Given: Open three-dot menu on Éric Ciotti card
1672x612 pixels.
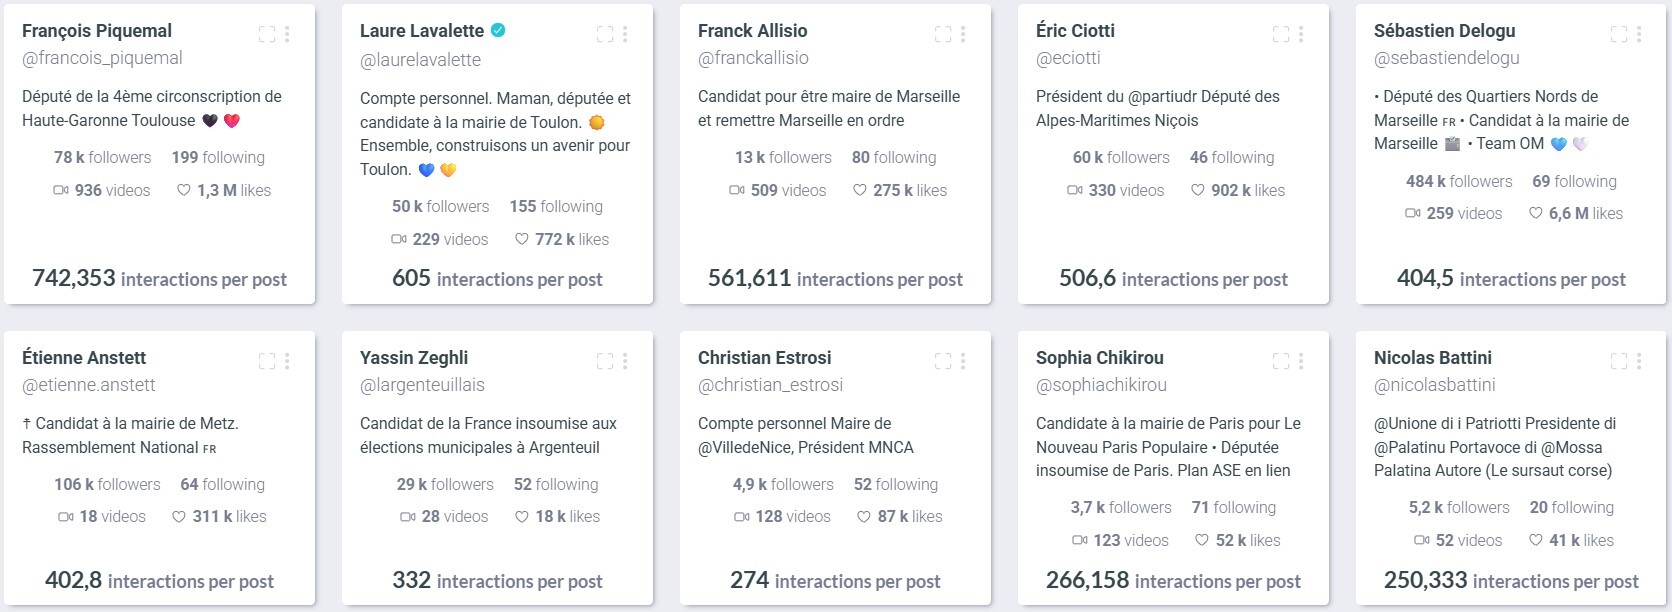Looking at the screenshot, I should click(x=1301, y=34).
